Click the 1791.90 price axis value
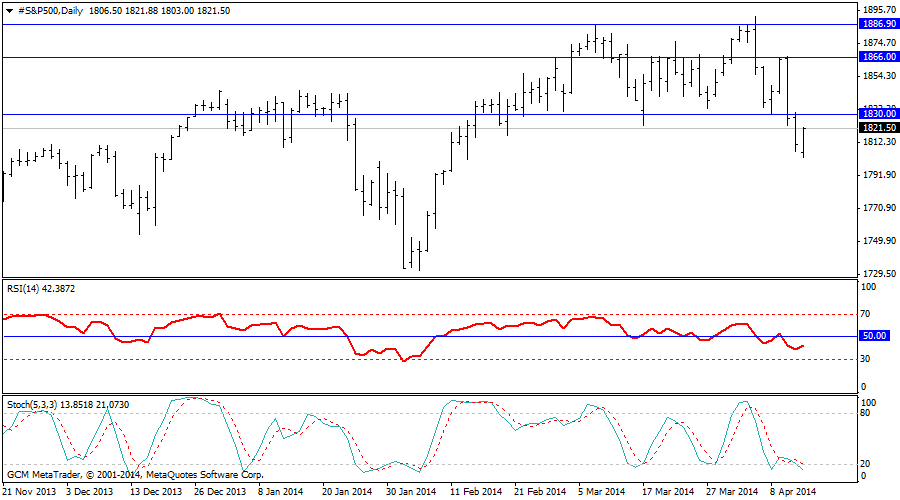 point(879,175)
